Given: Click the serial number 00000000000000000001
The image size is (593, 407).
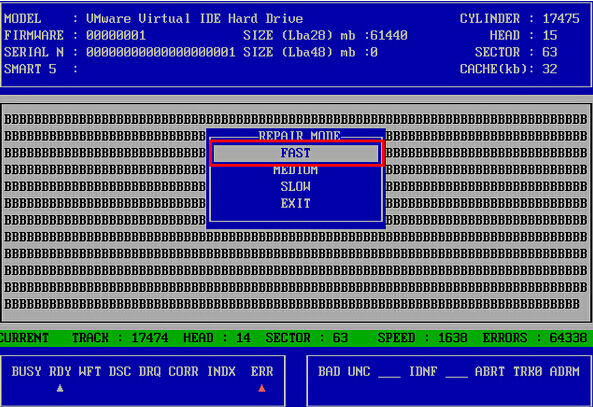Looking at the screenshot, I should pos(161,52).
